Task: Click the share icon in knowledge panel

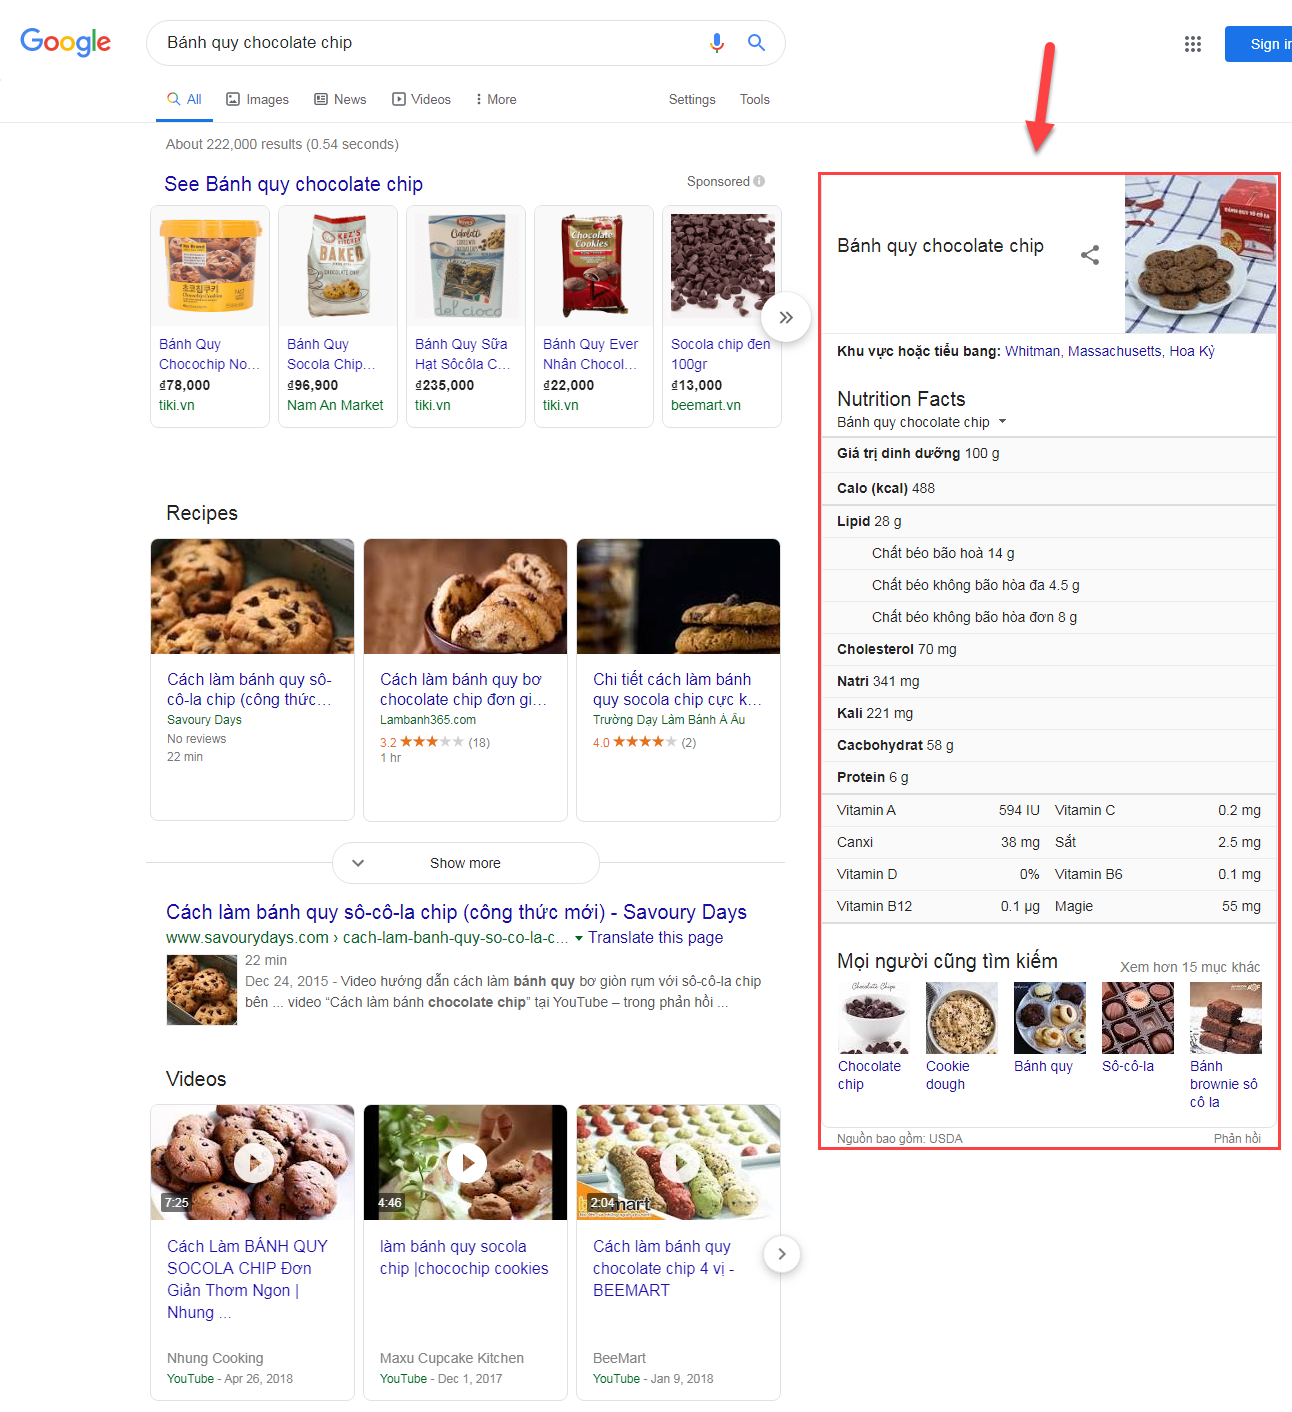Action: pyautogui.click(x=1090, y=255)
